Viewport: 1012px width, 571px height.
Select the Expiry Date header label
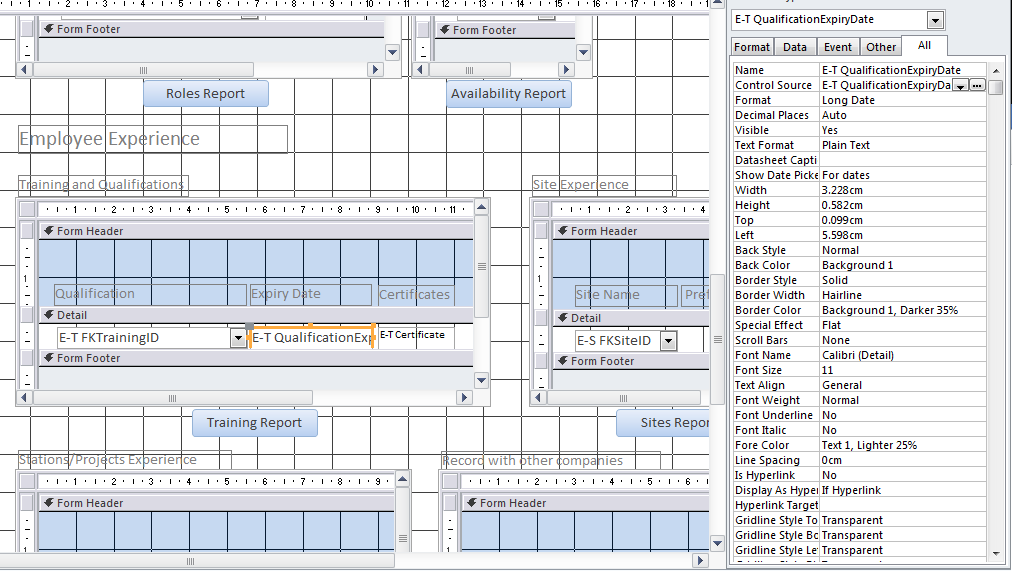click(310, 294)
